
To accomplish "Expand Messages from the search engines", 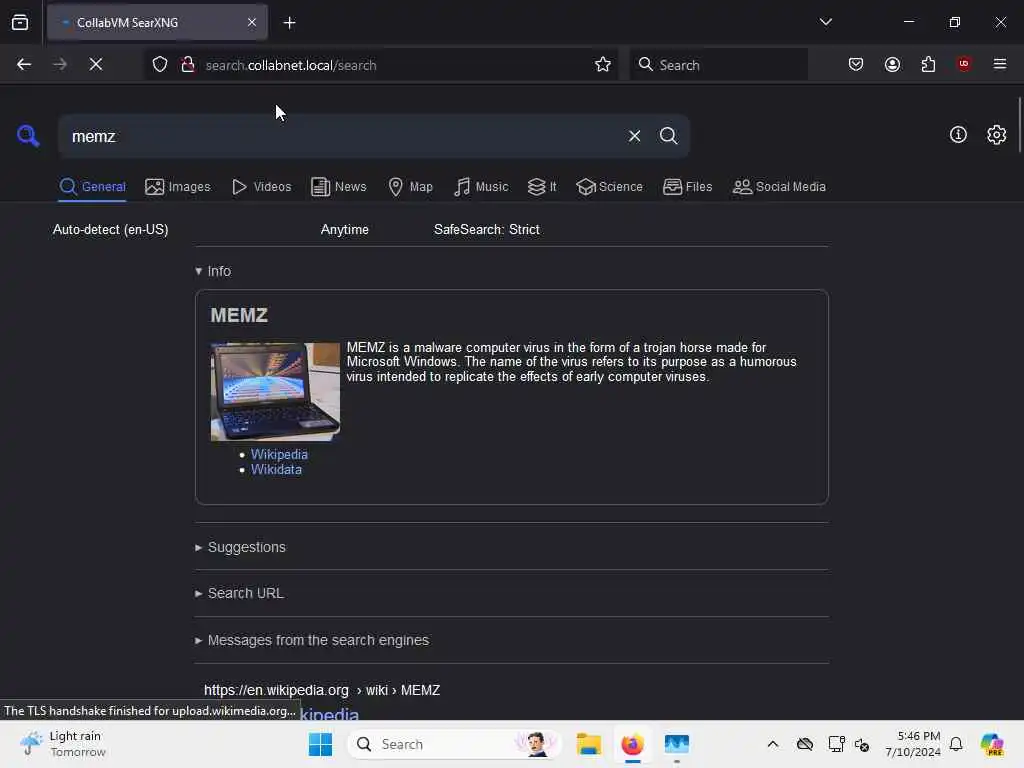I will (312, 641).
